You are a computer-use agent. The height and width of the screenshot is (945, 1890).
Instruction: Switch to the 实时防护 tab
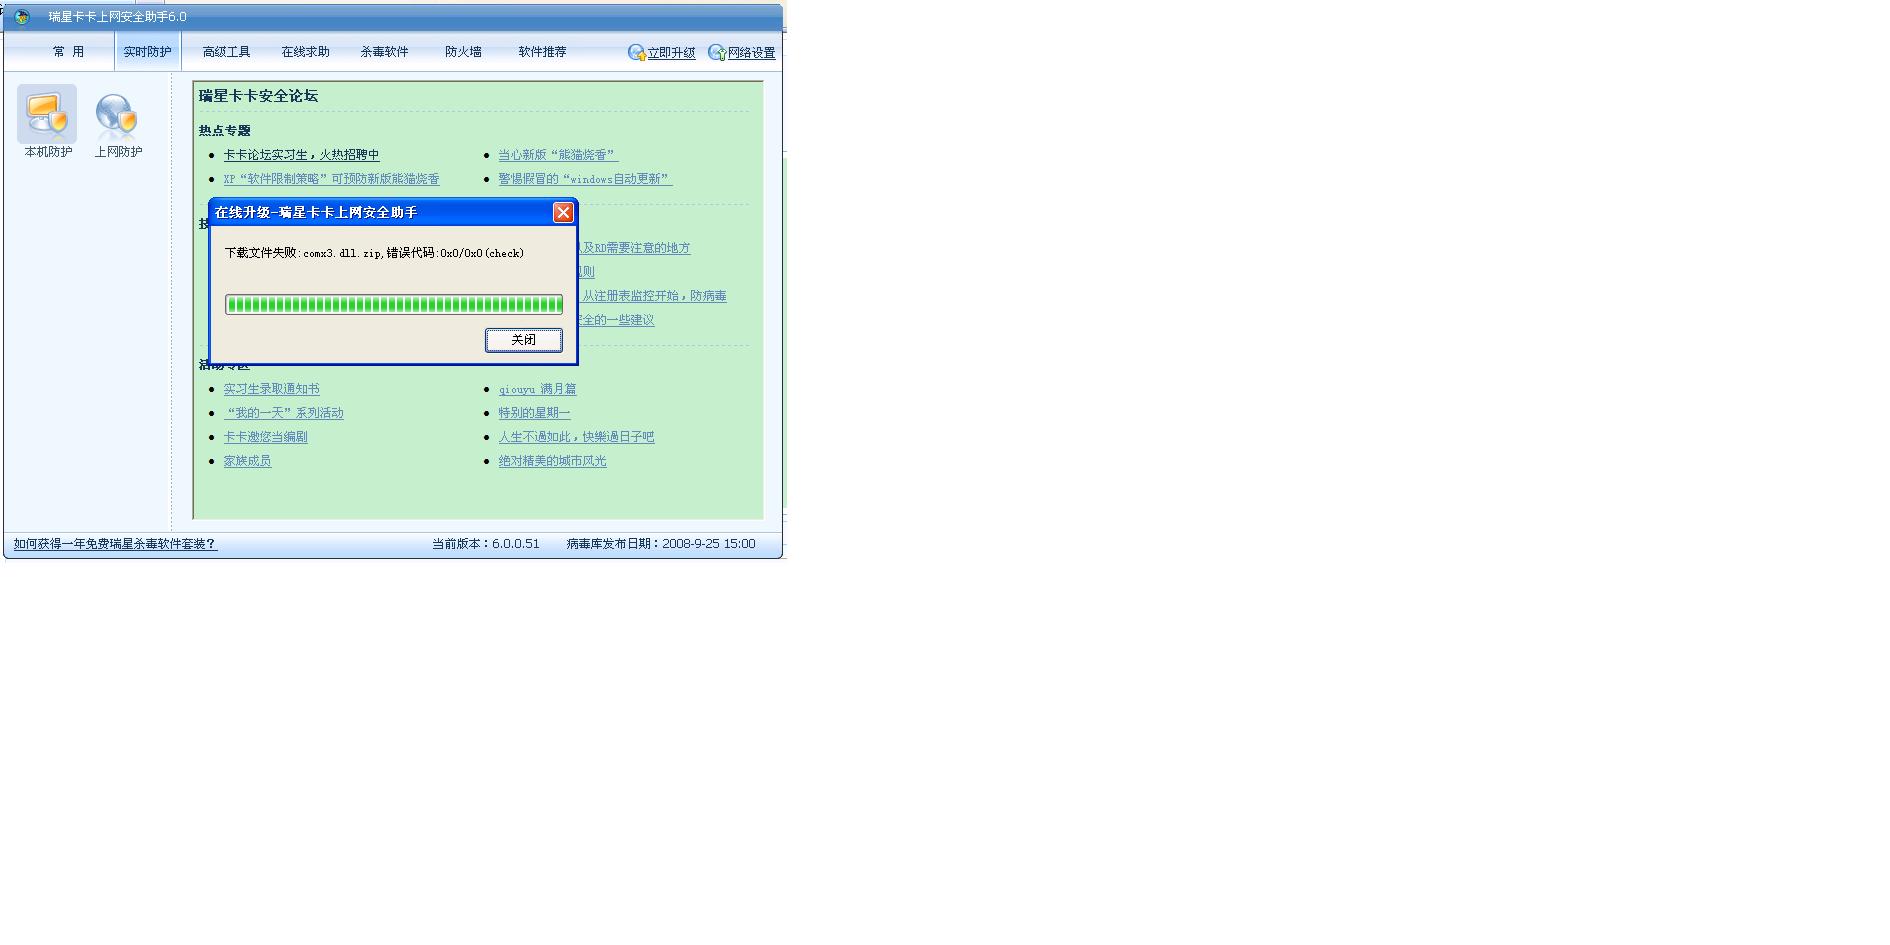click(147, 52)
